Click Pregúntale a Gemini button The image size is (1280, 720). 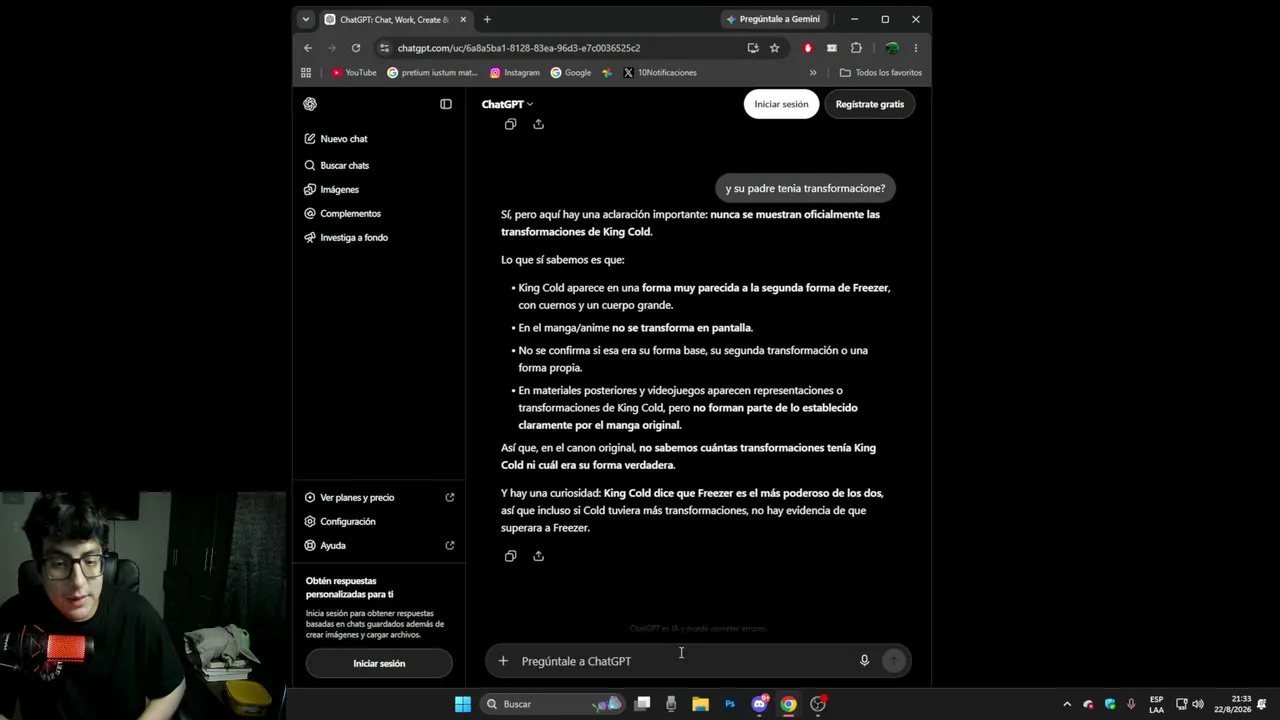coord(773,19)
